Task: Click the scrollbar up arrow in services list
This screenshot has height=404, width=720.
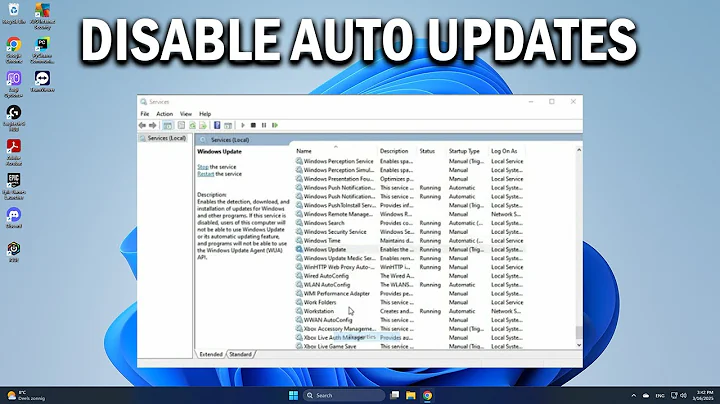Action: 579,150
